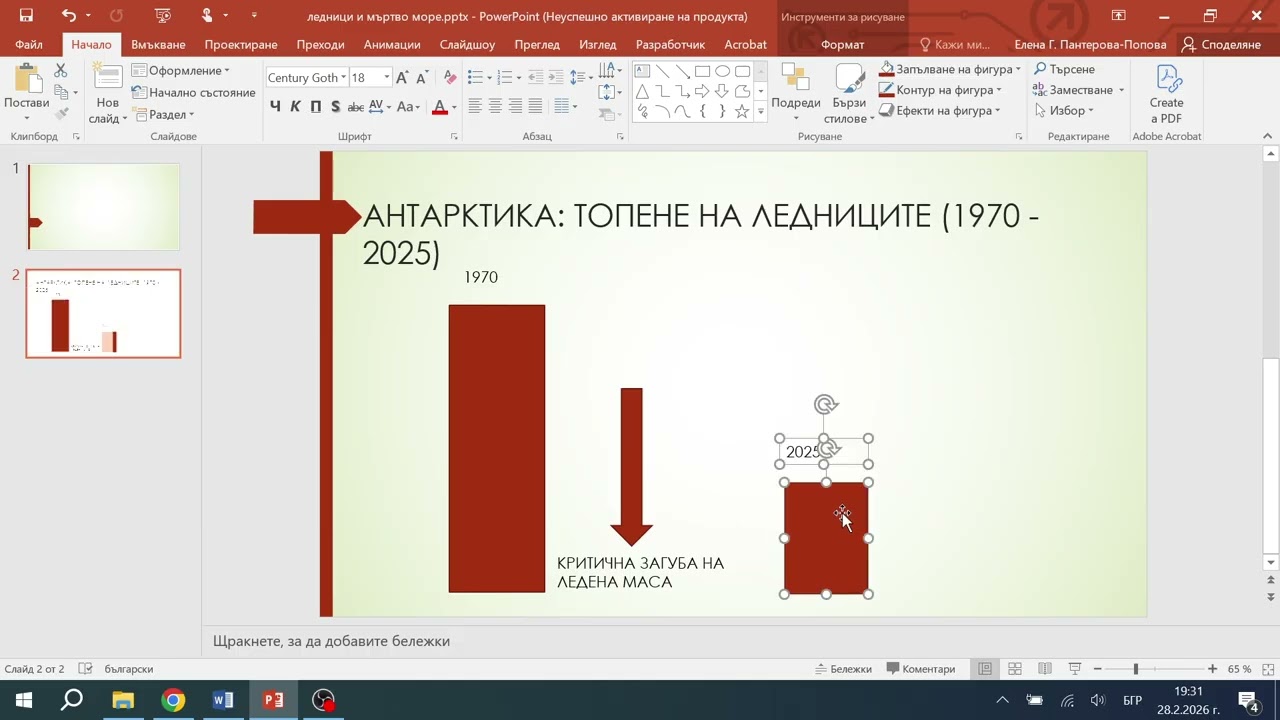This screenshot has height=720, width=1280.
Task: Click the Cut scissors icon
Action: click(61, 71)
